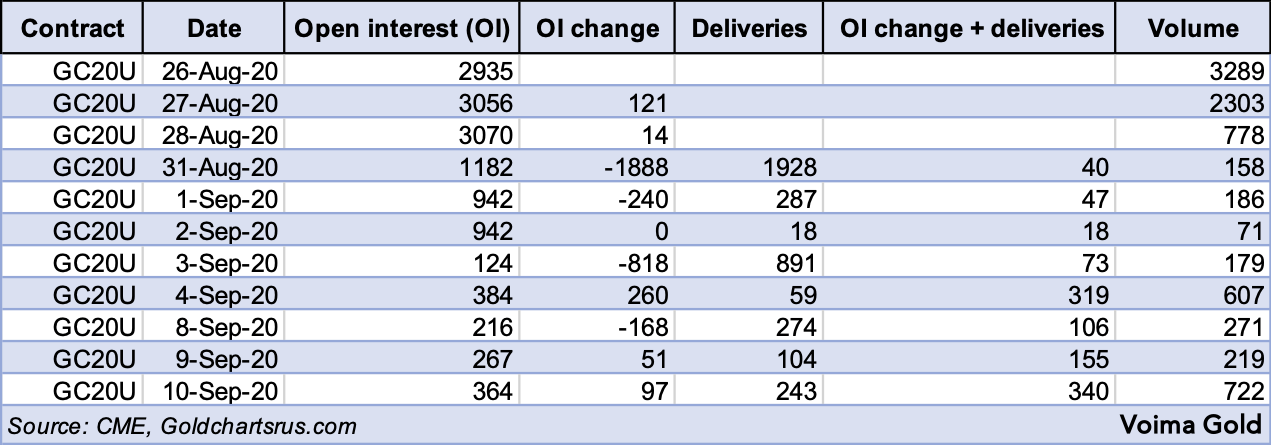The width and height of the screenshot is (1271, 445).
Task: Select the Volume column header
Action: (1192, 28)
